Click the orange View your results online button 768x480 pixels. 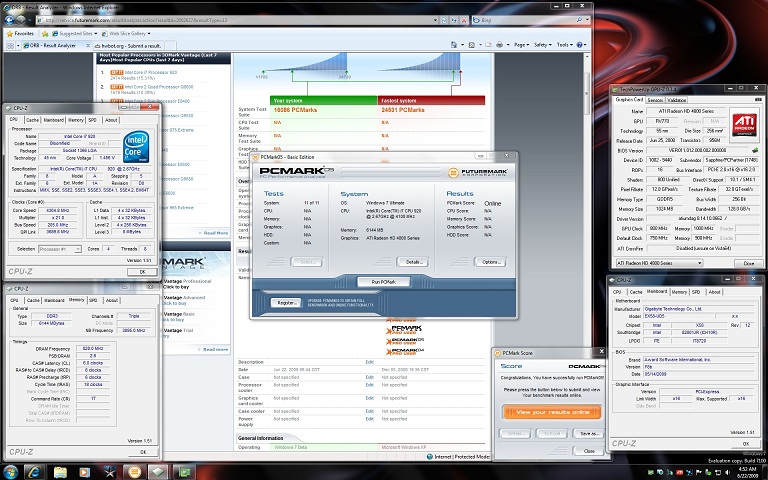[x=552, y=412]
